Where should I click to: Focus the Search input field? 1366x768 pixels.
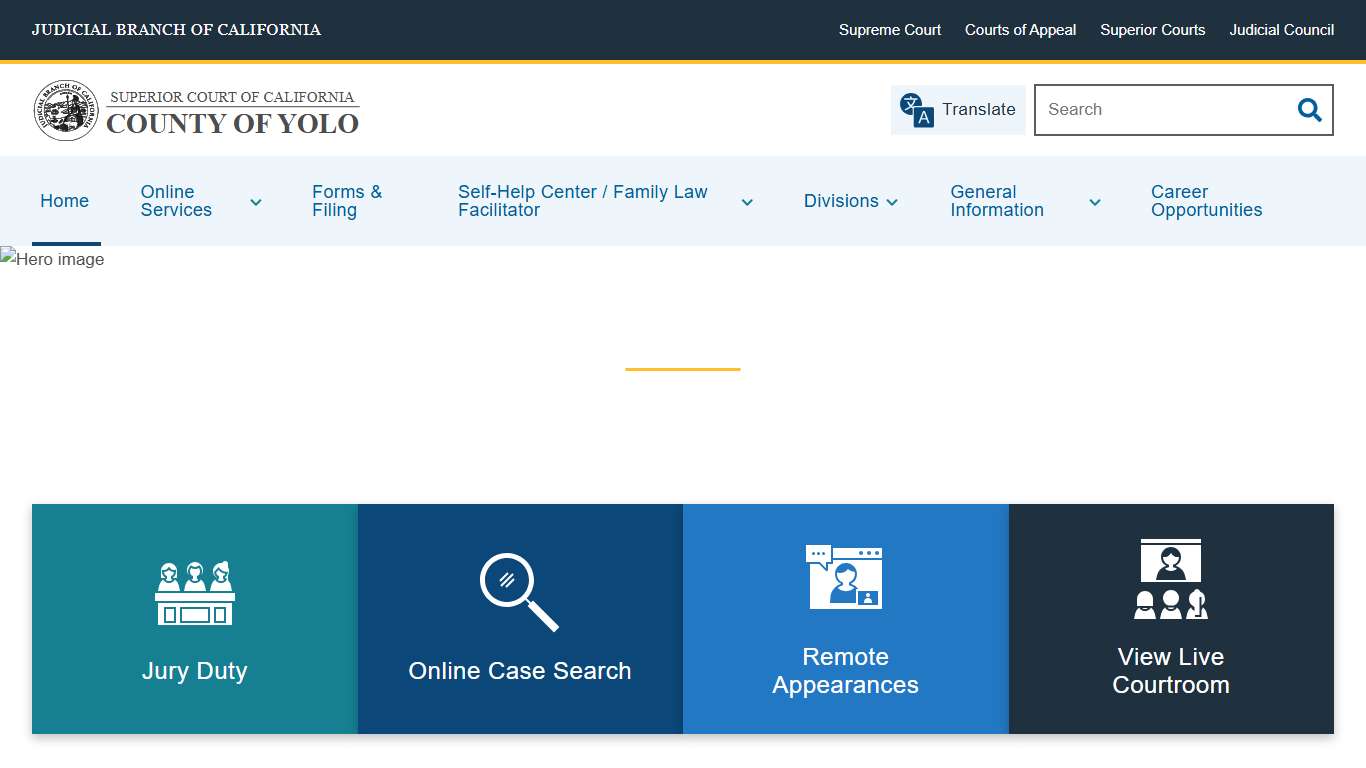click(1160, 110)
